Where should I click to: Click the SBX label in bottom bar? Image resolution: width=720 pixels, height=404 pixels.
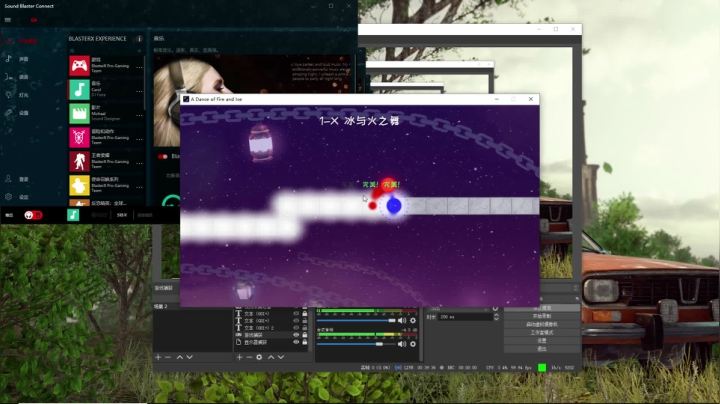(122, 215)
